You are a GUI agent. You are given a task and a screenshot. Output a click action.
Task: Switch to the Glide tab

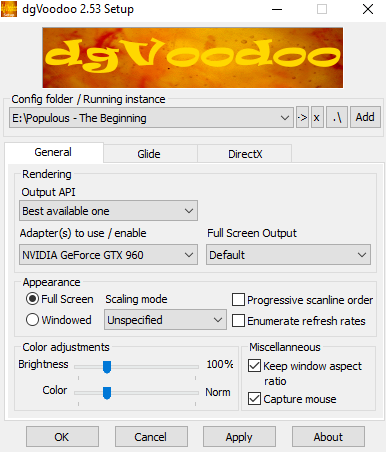(149, 154)
